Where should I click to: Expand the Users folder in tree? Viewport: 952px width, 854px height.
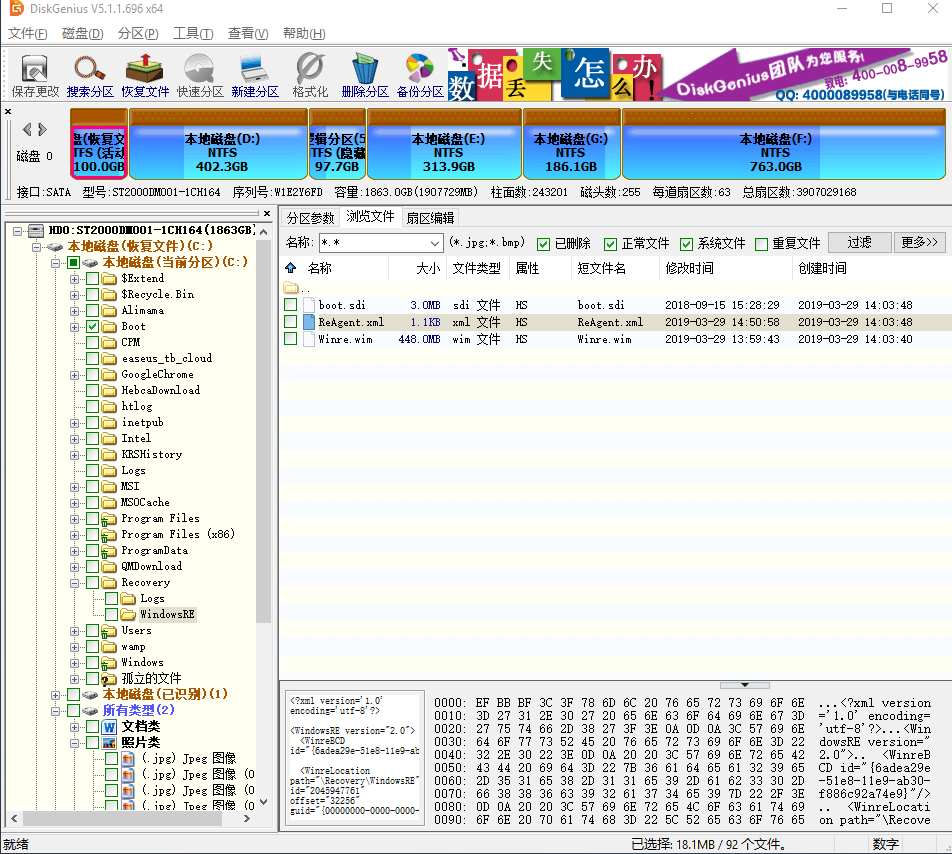(x=75, y=631)
